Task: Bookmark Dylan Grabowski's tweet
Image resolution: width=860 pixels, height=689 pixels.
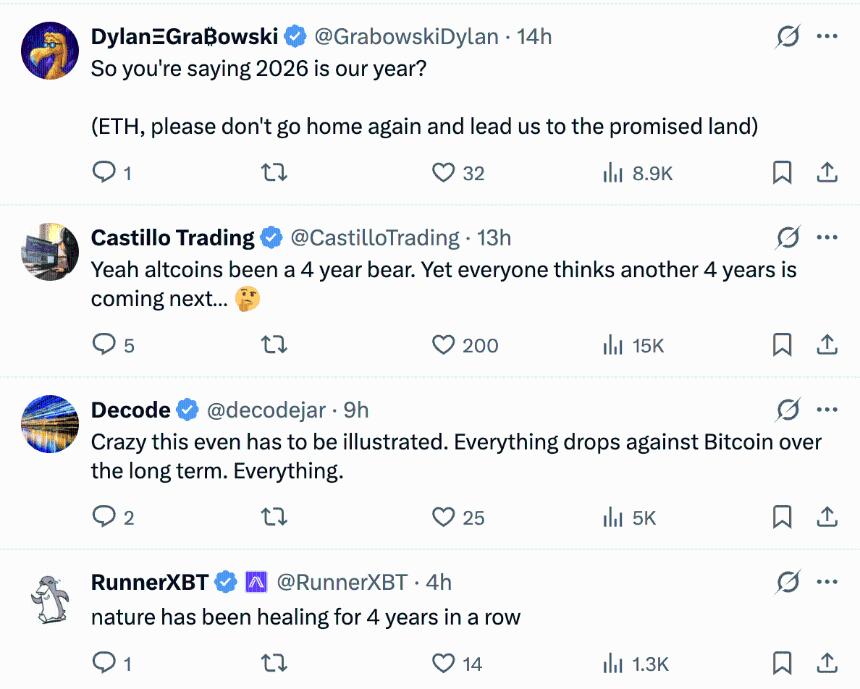Action: [x=782, y=173]
